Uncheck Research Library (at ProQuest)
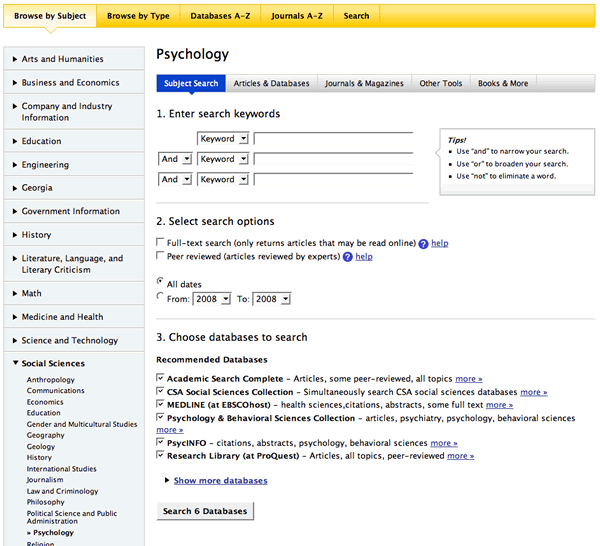Image resolution: width=600 pixels, height=546 pixels. click(x=160, y=455)
